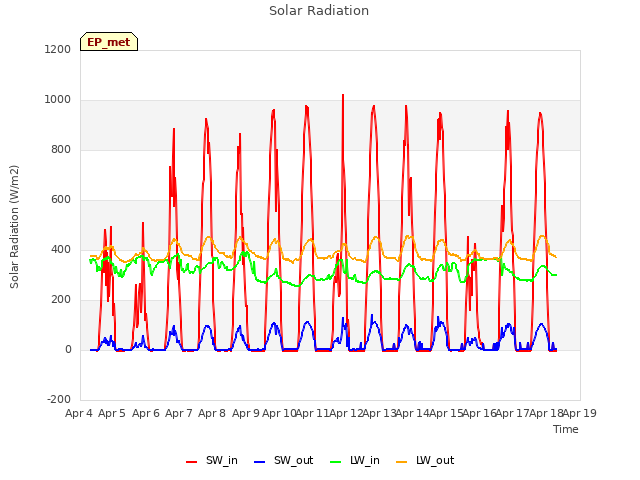Image resolution: width=640 pixels, height=480 pixels.
Task: Click the EP_met annotation label
Action: coord(109,42)
